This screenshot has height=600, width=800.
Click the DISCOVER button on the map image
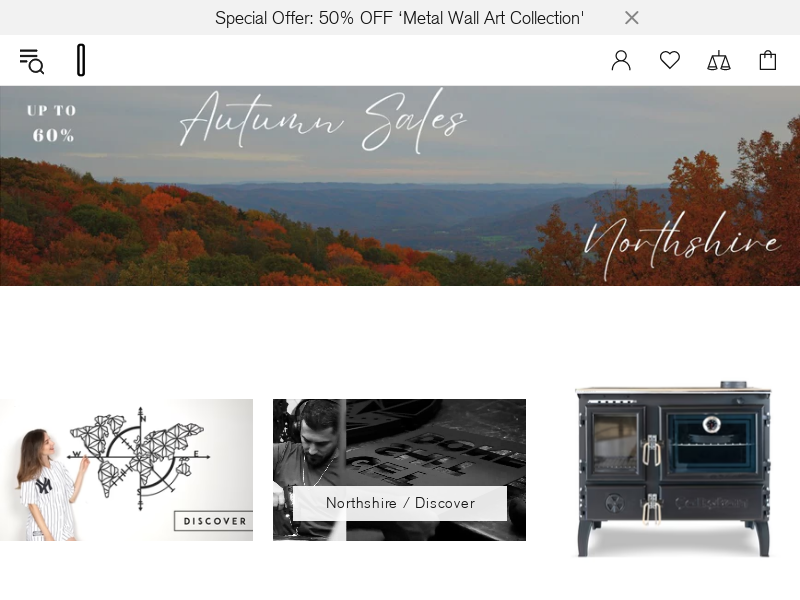point(214,521)
